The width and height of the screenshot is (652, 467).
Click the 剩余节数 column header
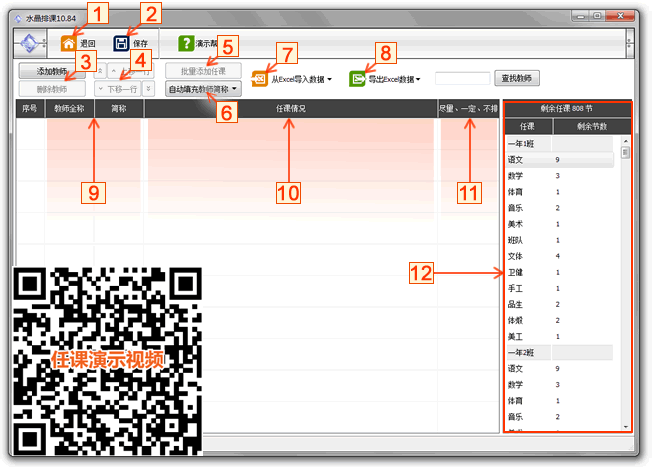tap(592, 126)
